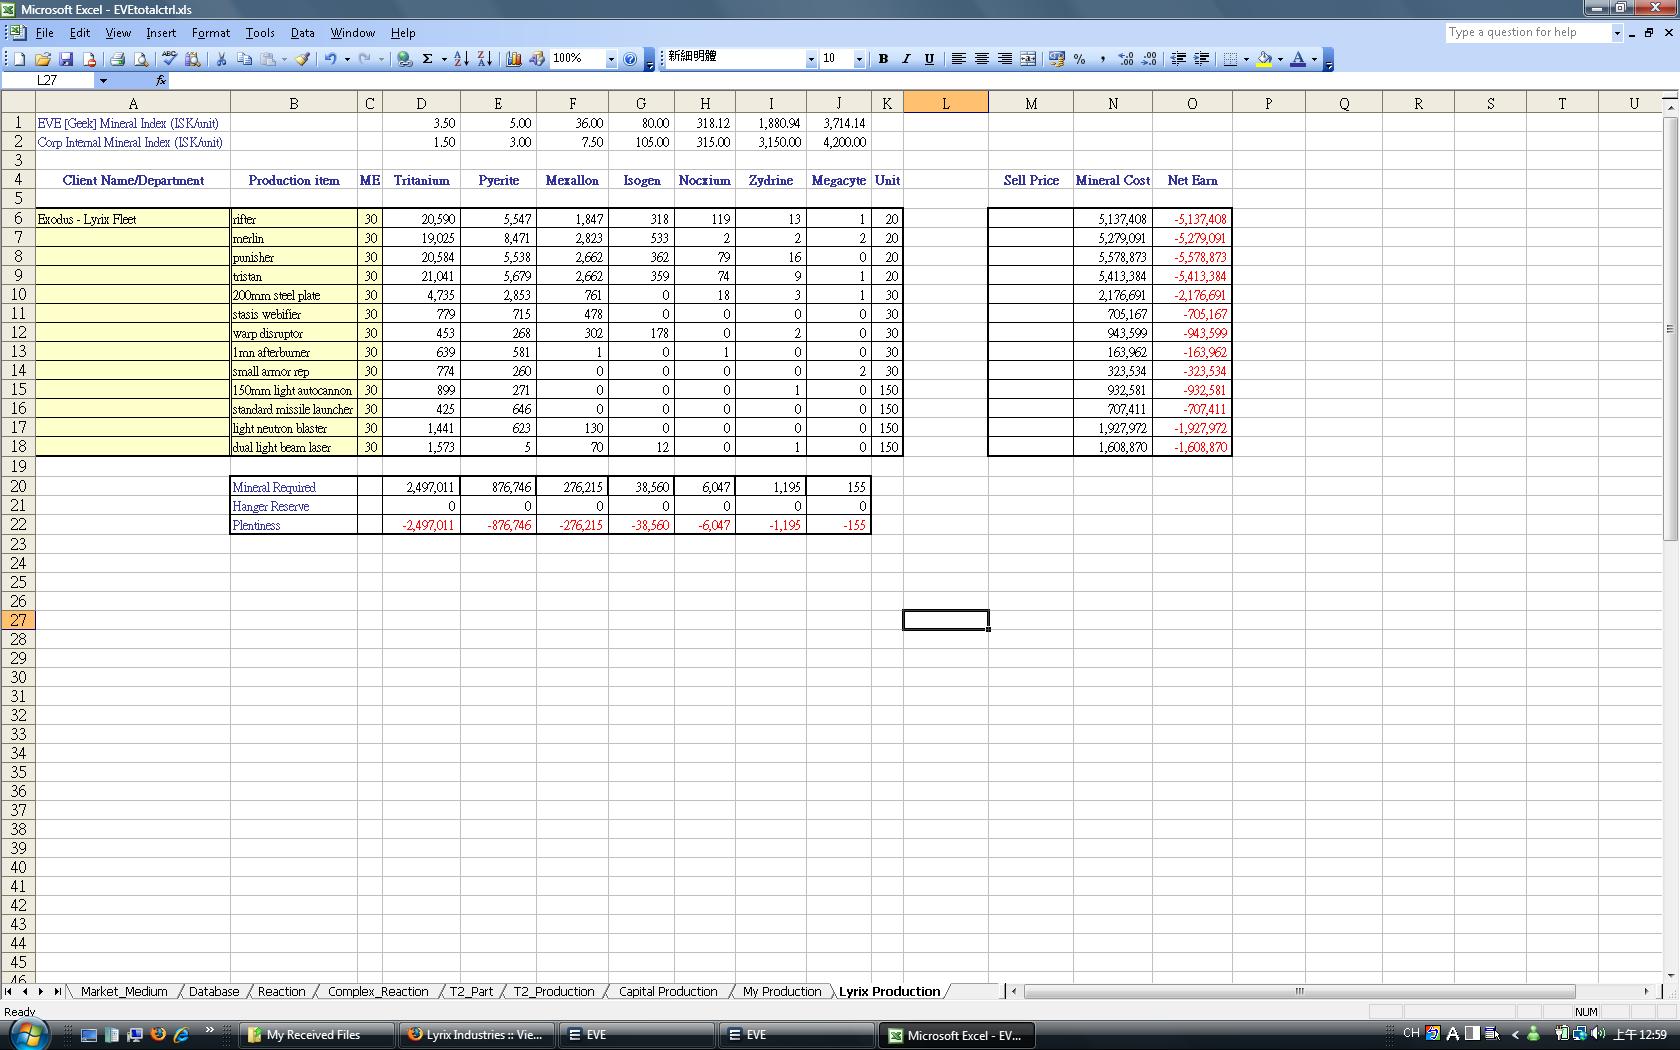Toggle underline formatting
The height and width of the screenshot is (1050, 1680).
point(929,59)
